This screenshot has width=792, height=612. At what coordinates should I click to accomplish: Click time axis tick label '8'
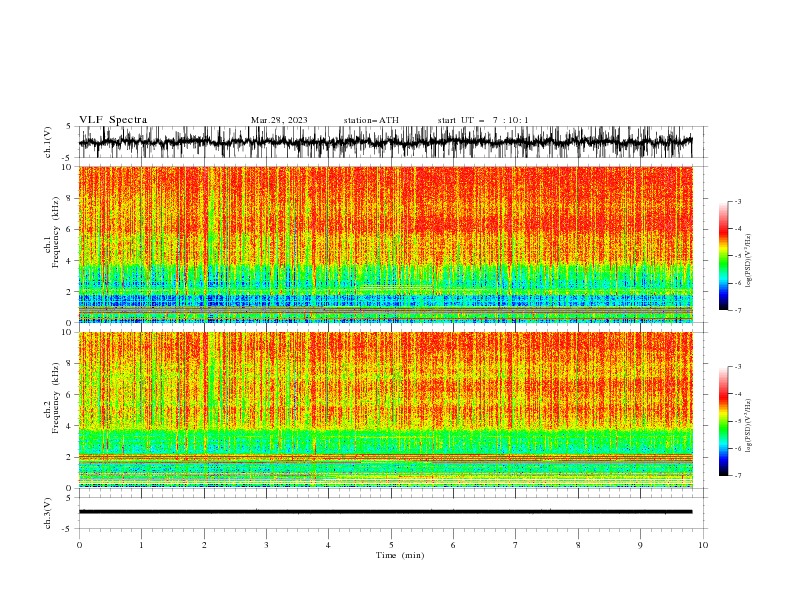[x=578, y=545]
